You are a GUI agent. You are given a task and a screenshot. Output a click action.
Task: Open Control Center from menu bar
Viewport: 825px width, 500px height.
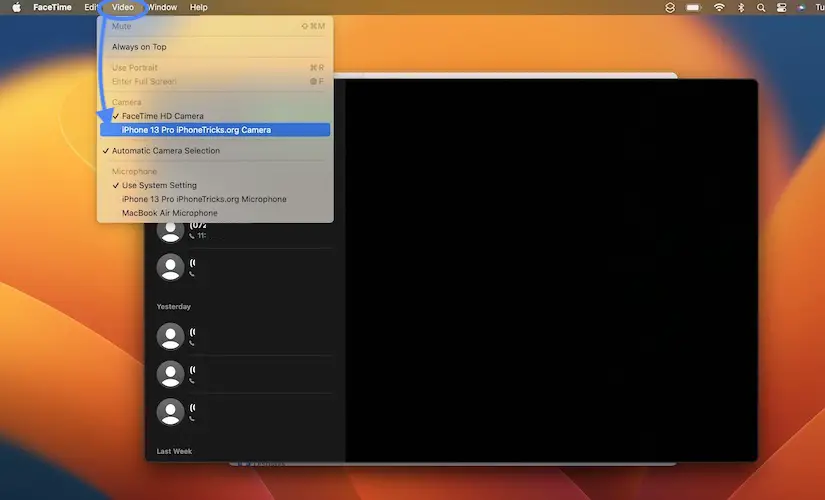coord(783,7)
